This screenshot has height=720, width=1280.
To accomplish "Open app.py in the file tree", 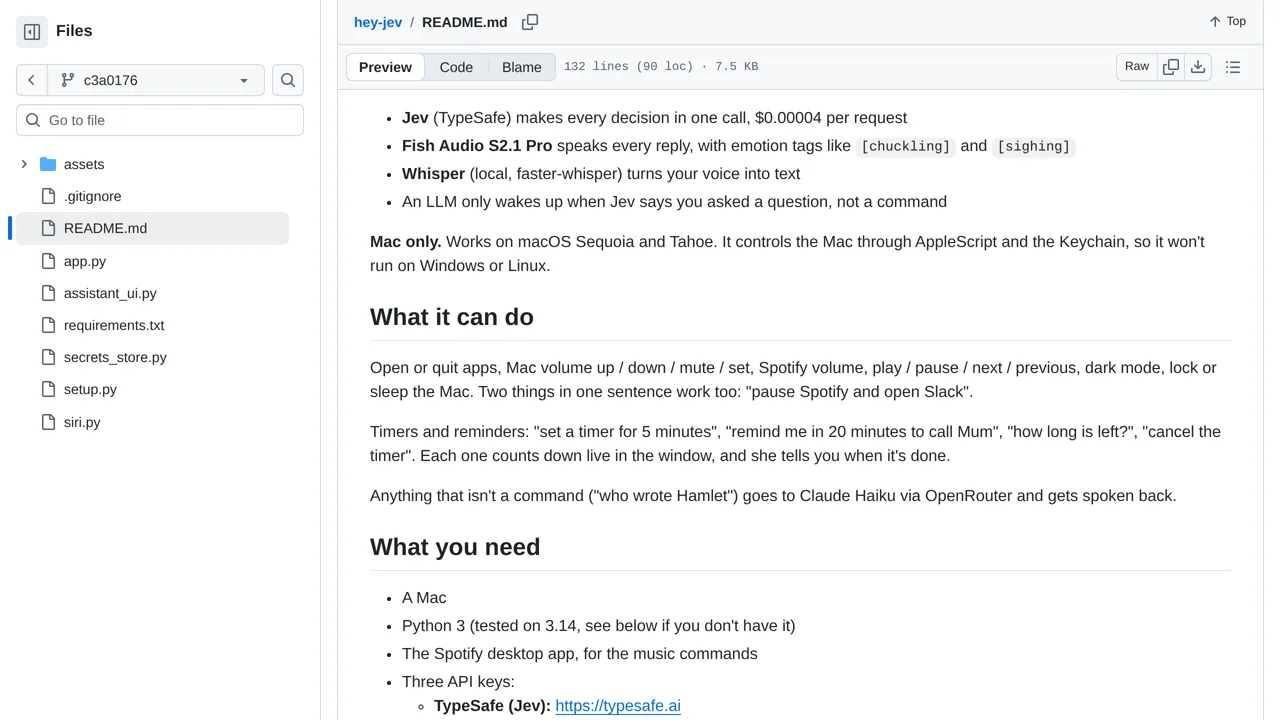I will pyautogui.click(x=85, y=261).
